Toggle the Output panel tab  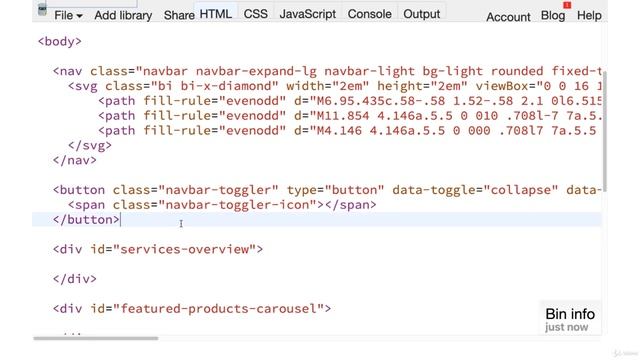[x=422, y=14]
